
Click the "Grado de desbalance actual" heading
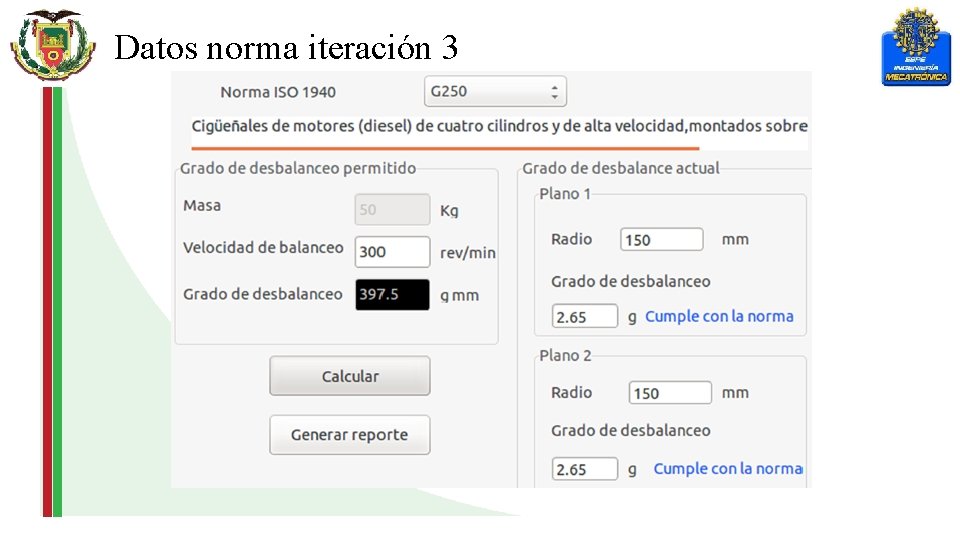pos(620,168)
